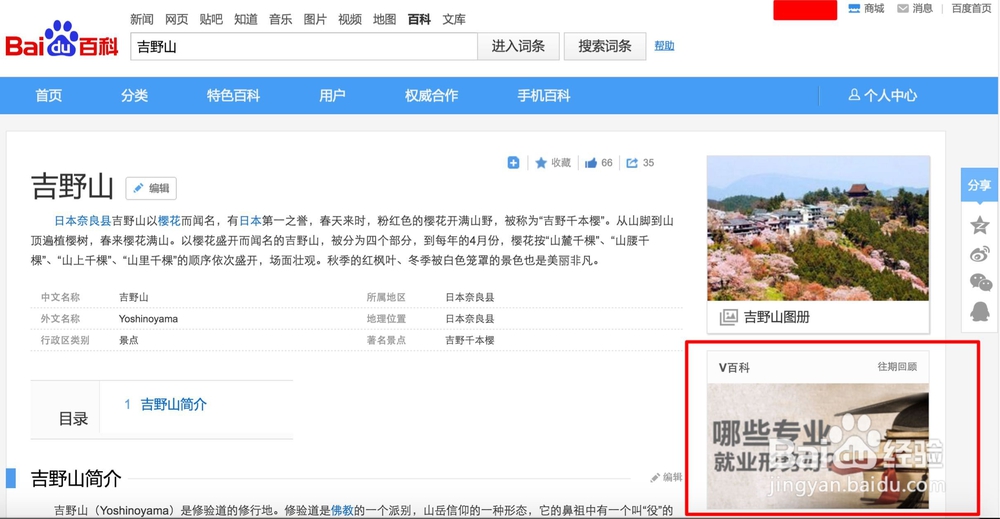Click the share icon showing 35
Image resolution: width=1000 pixels, height=519 pixels.
tap(640, 163)
